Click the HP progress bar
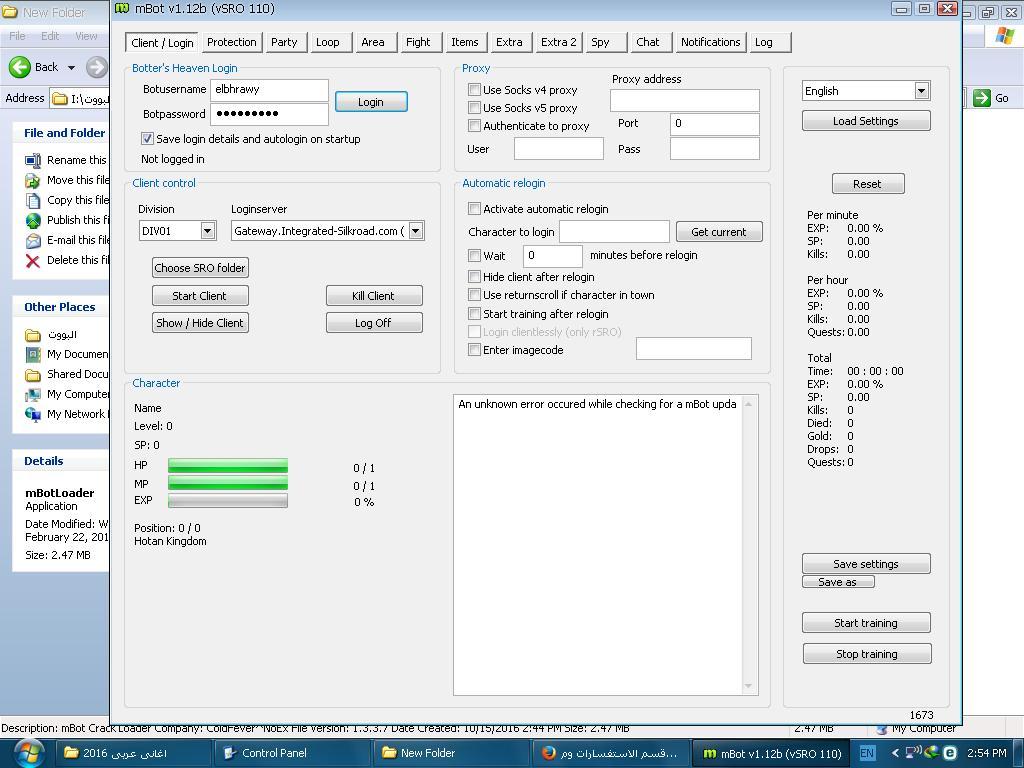This screenshot has width=1024, height=768. (228, 466)
